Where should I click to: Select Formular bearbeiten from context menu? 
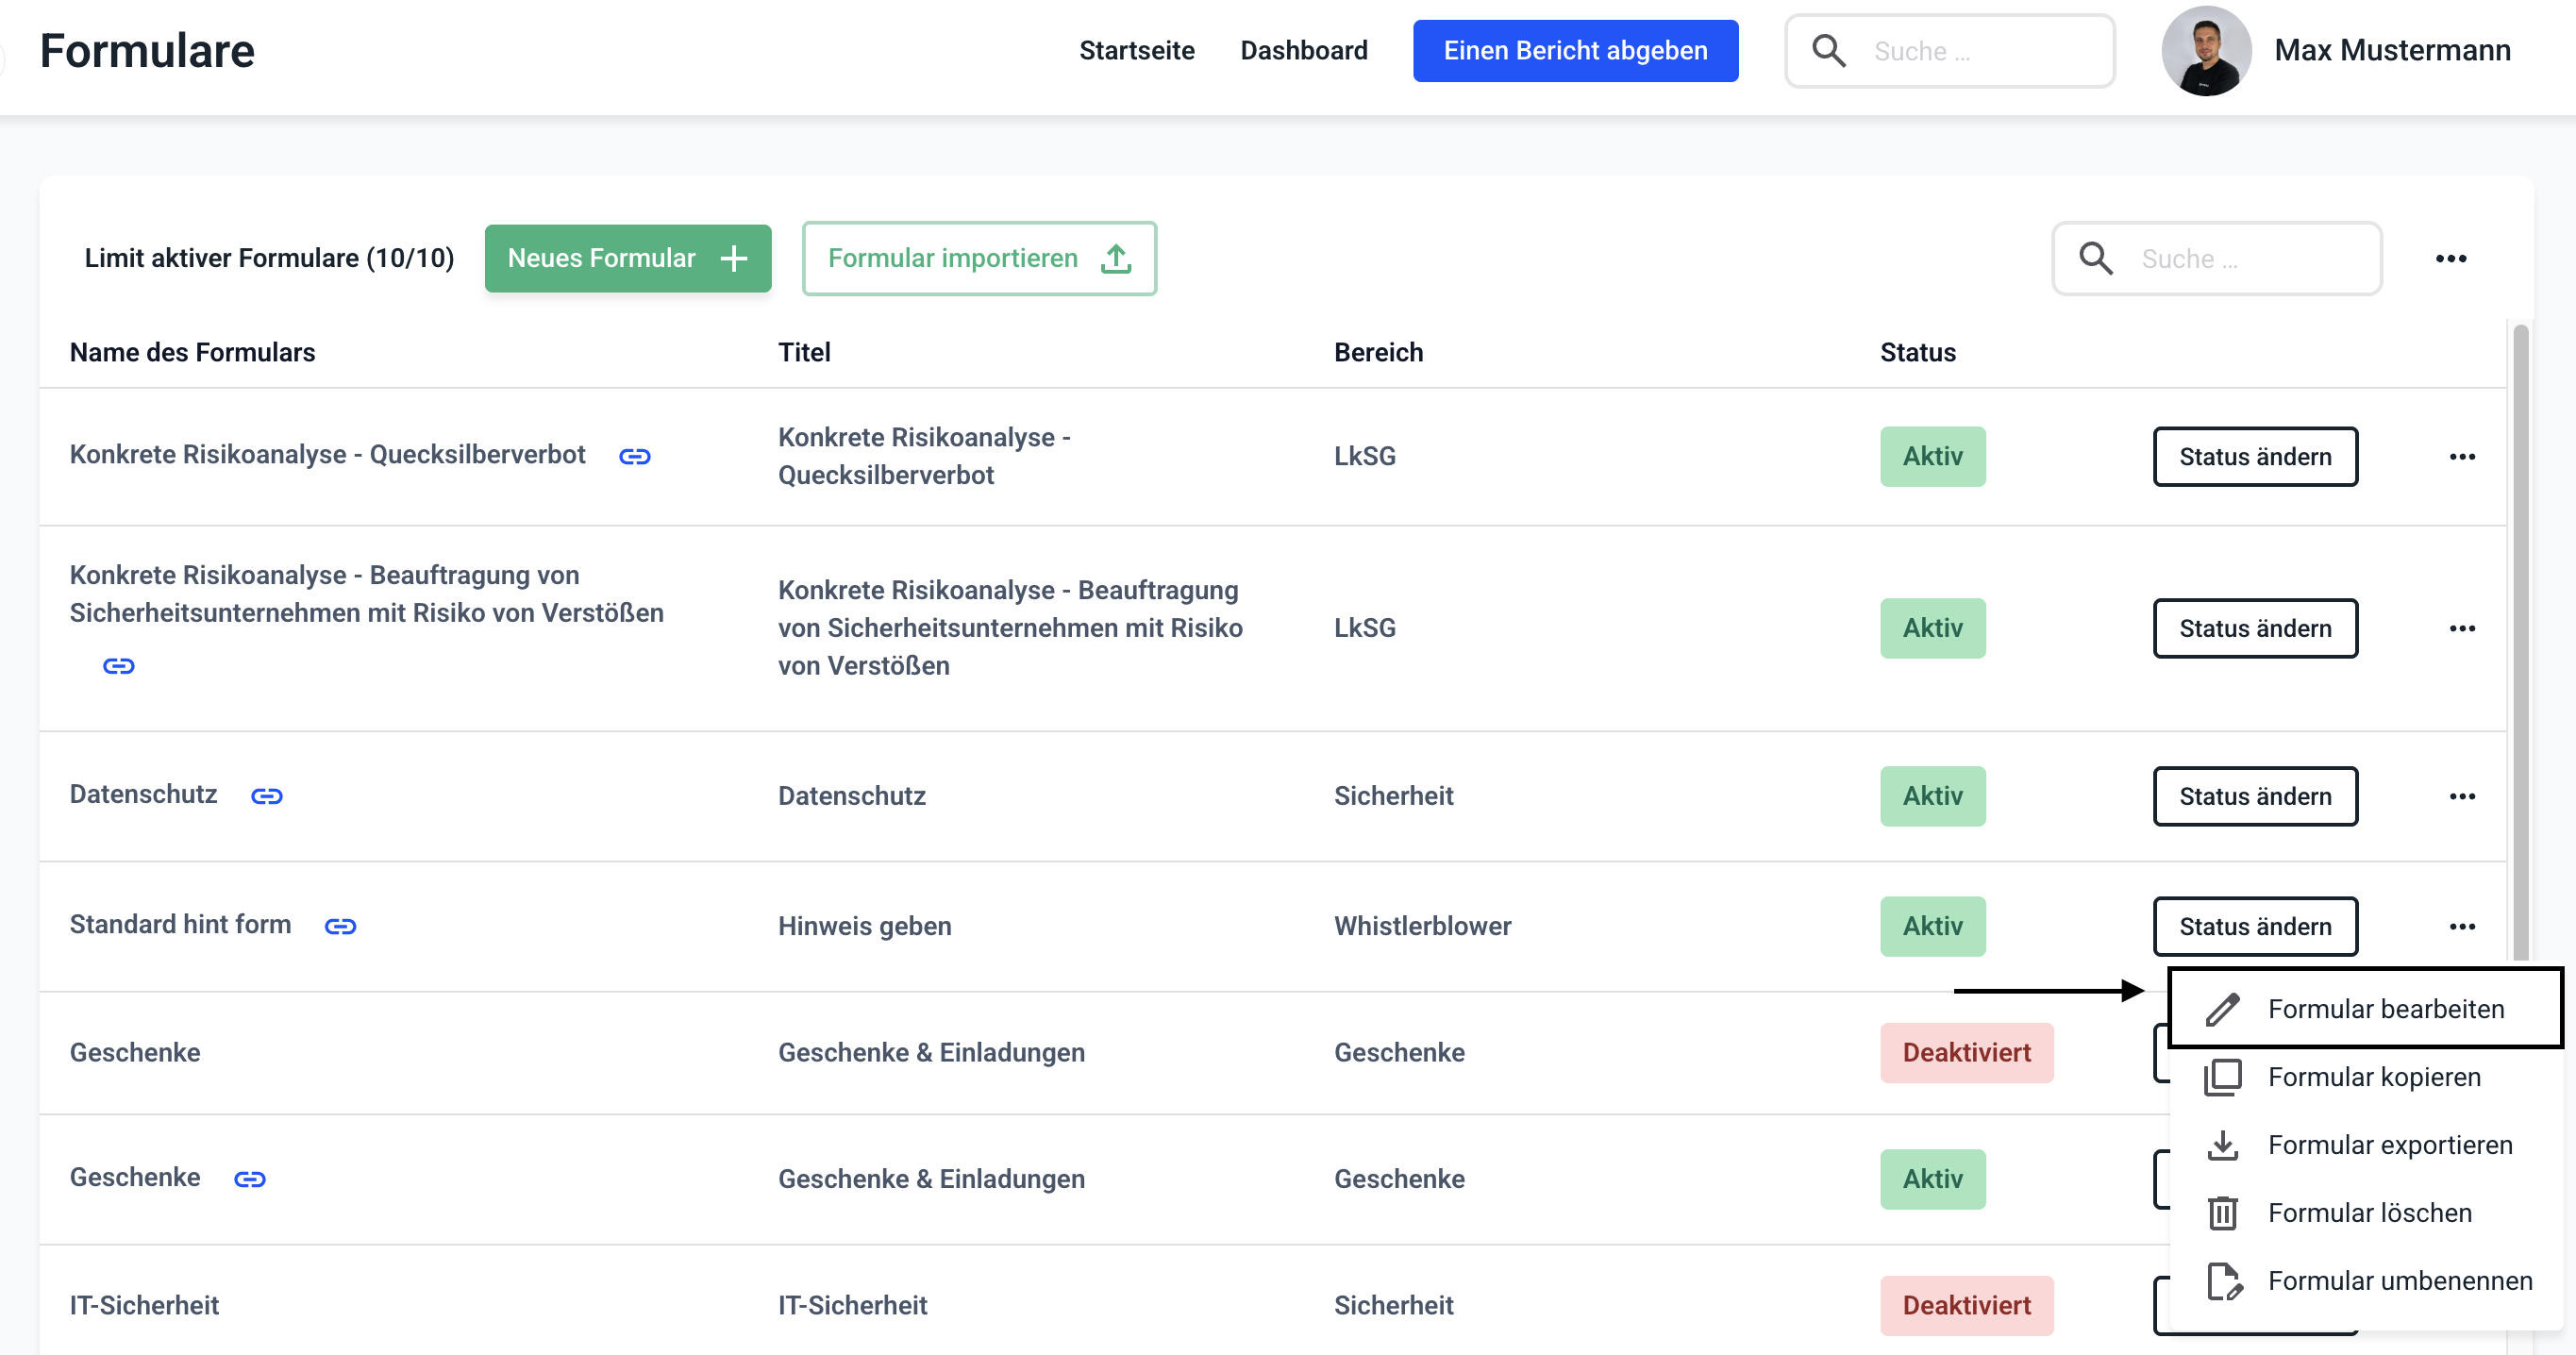point(2385,1009)
